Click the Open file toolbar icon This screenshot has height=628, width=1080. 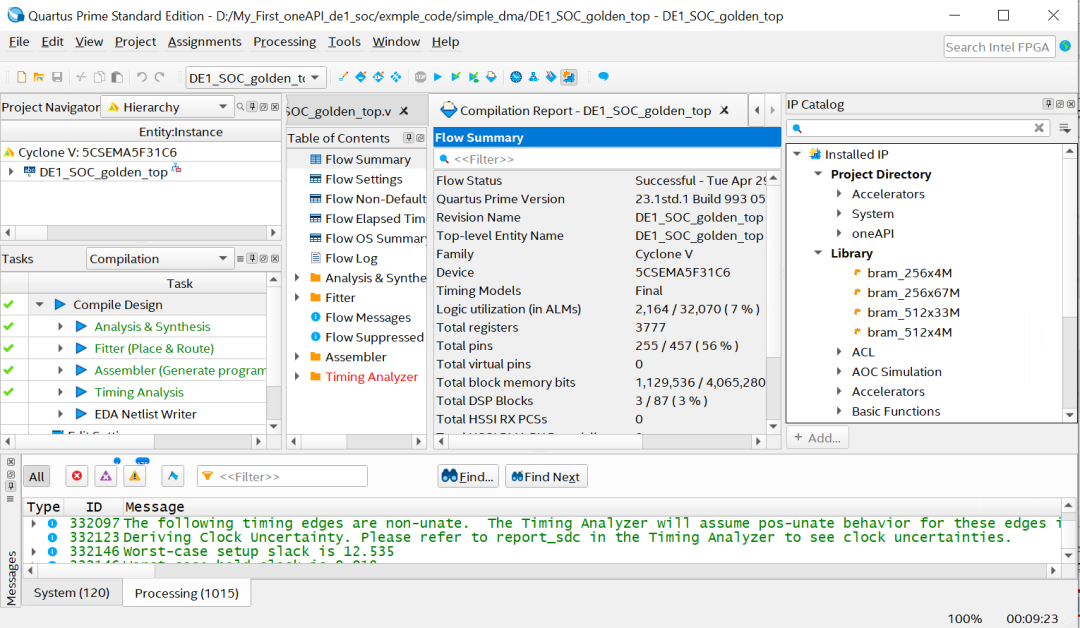tap(39, 77)
